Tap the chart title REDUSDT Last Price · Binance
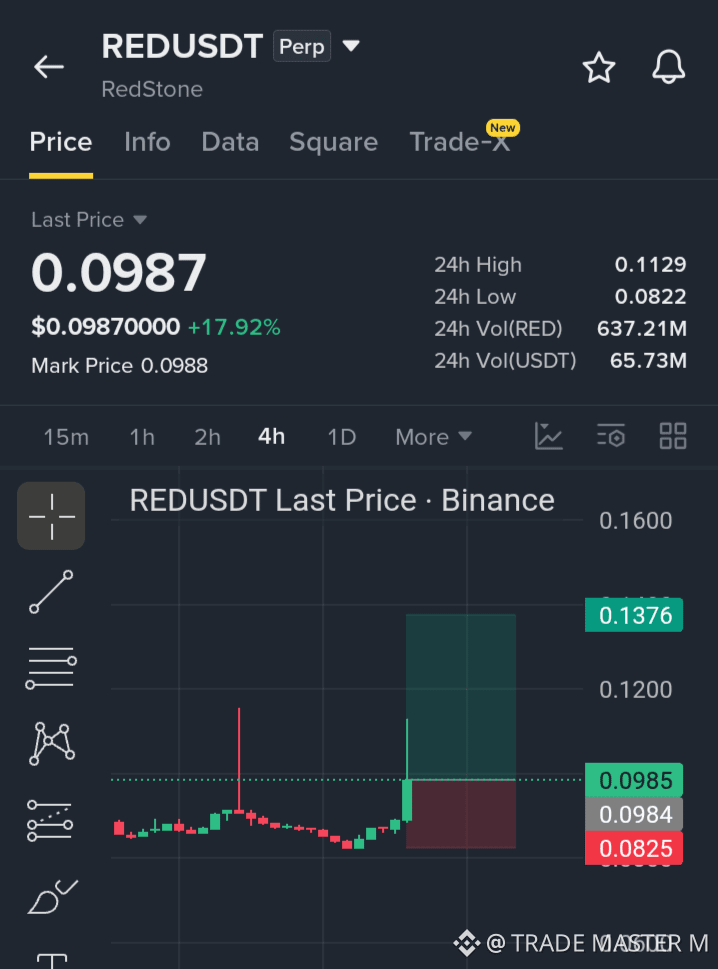This screenshot has height=969, width=718. [x=342, y=500]
